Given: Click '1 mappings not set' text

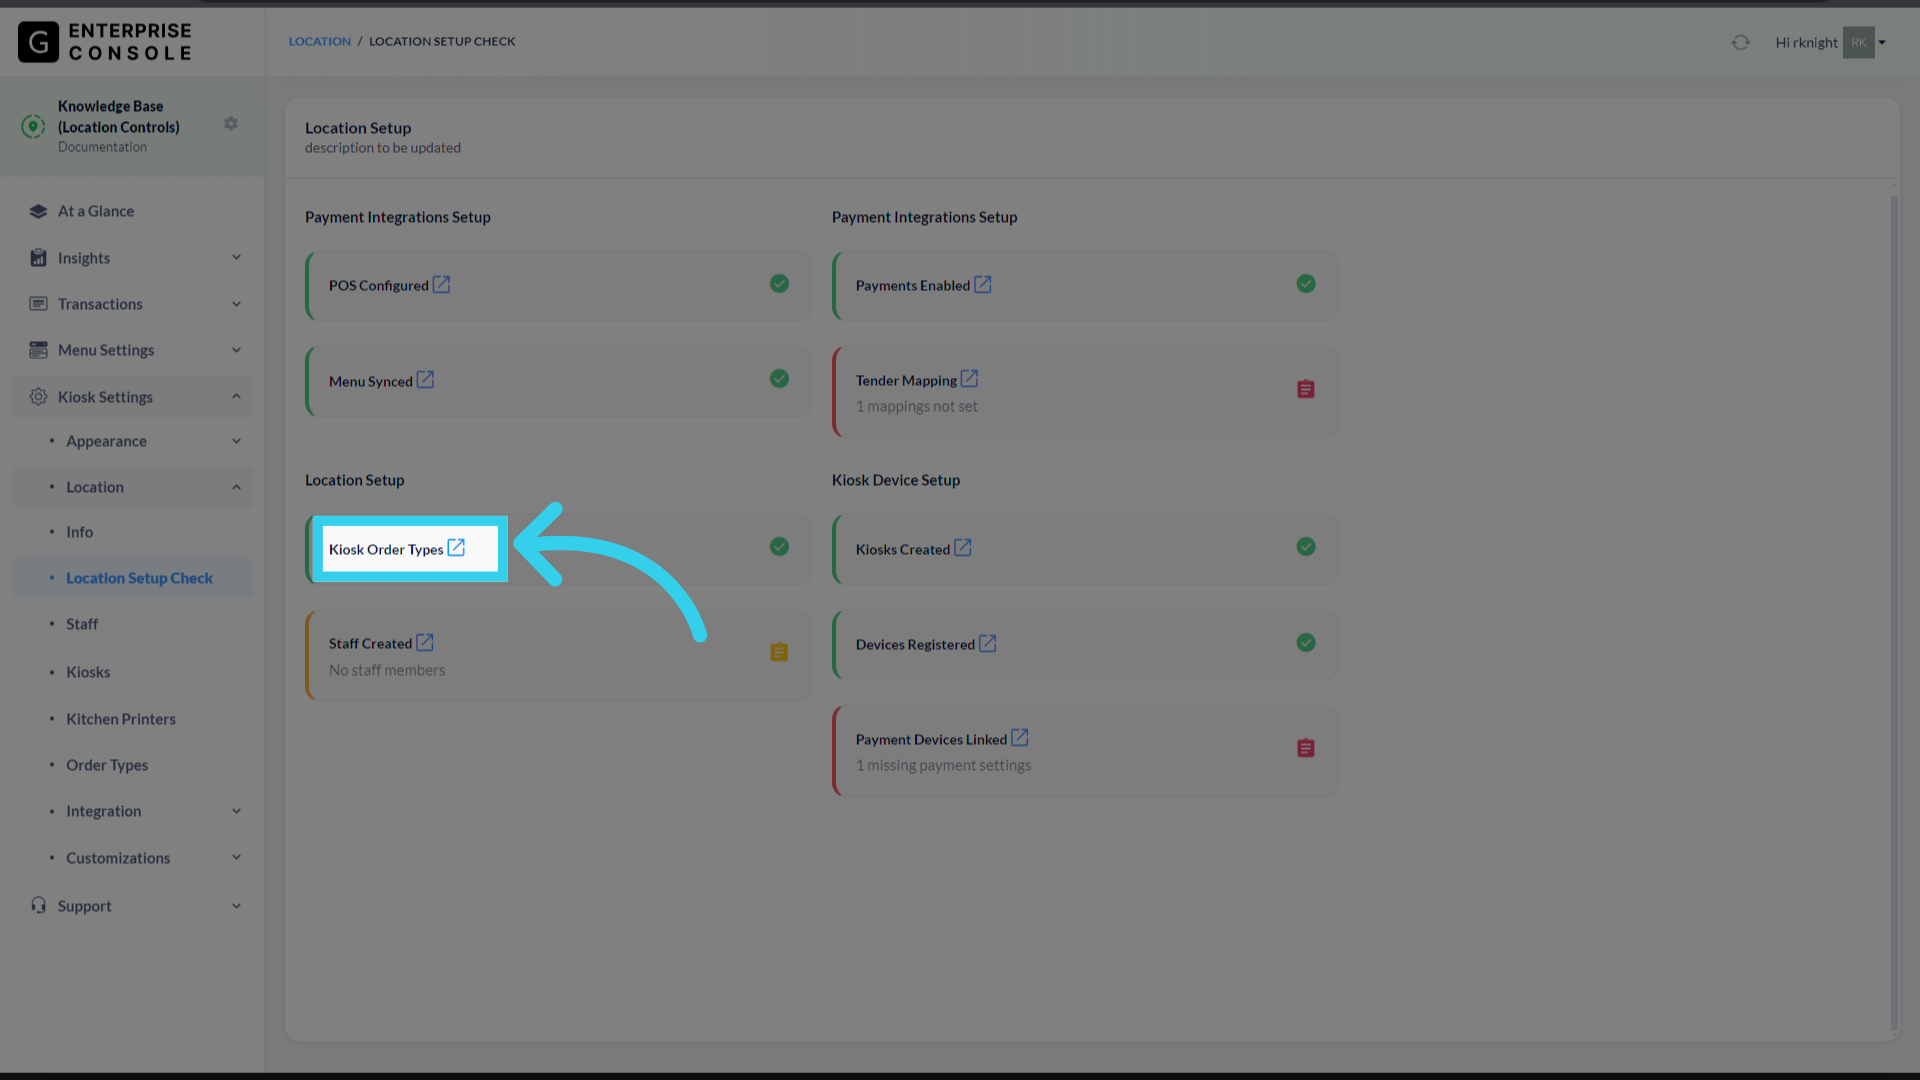Looking at the screenshot, I should click(x=917, y=406).
